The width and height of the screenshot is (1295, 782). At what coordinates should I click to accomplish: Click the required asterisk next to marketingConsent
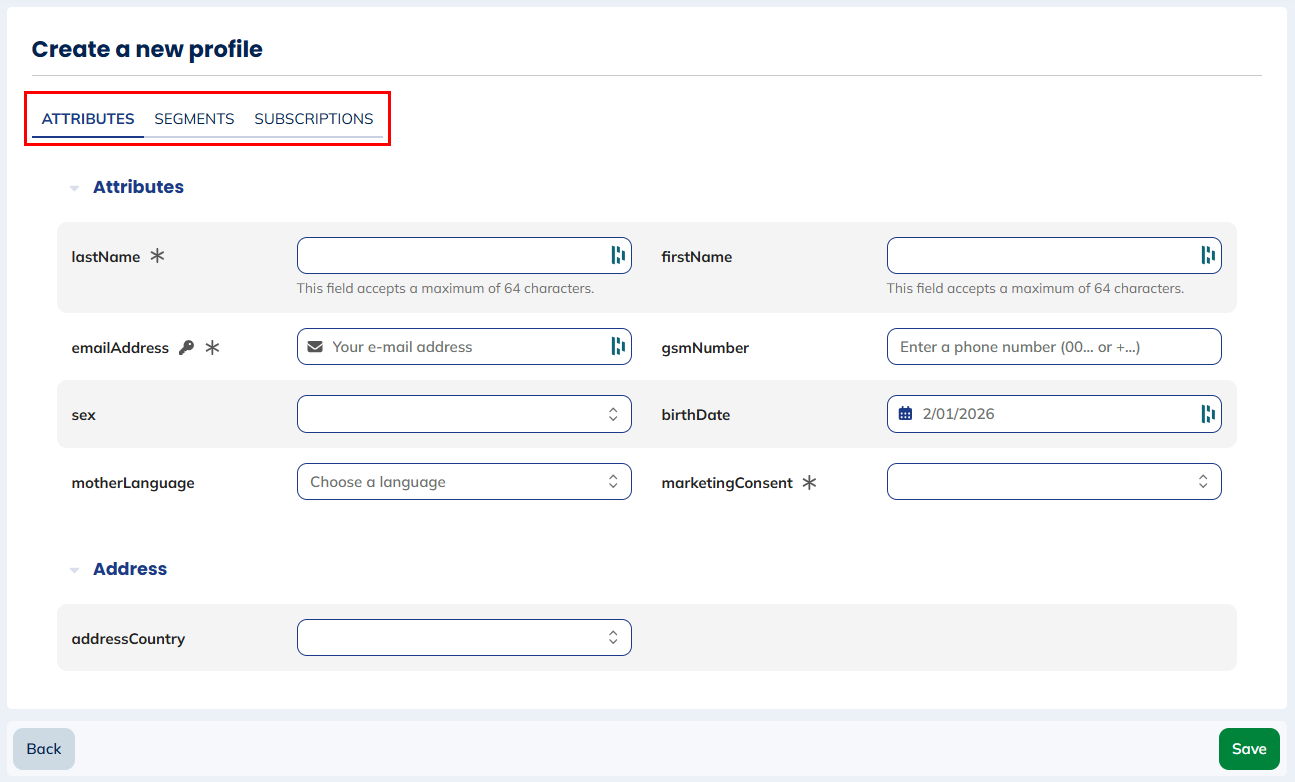coord(809,483)
